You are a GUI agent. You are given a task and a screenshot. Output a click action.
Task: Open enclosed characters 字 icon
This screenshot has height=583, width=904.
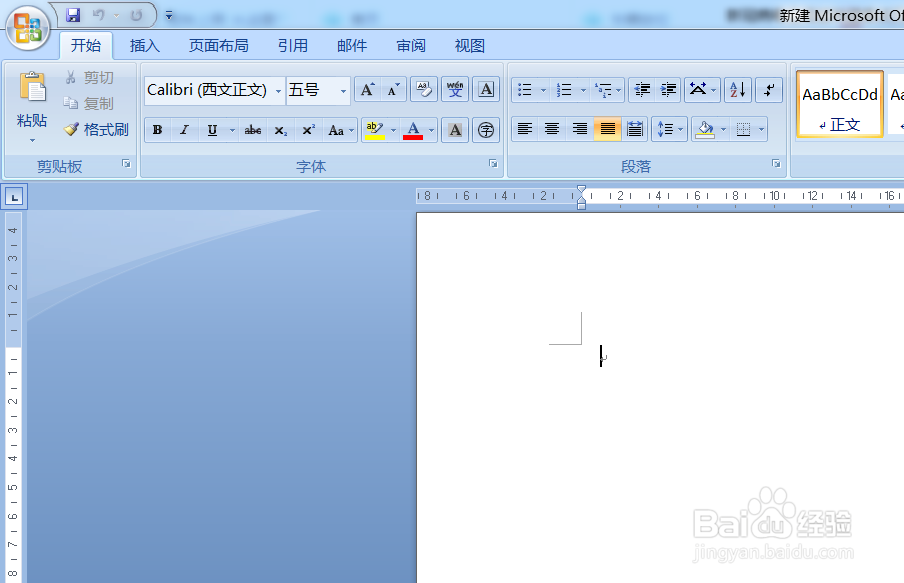tap(486, 130)
